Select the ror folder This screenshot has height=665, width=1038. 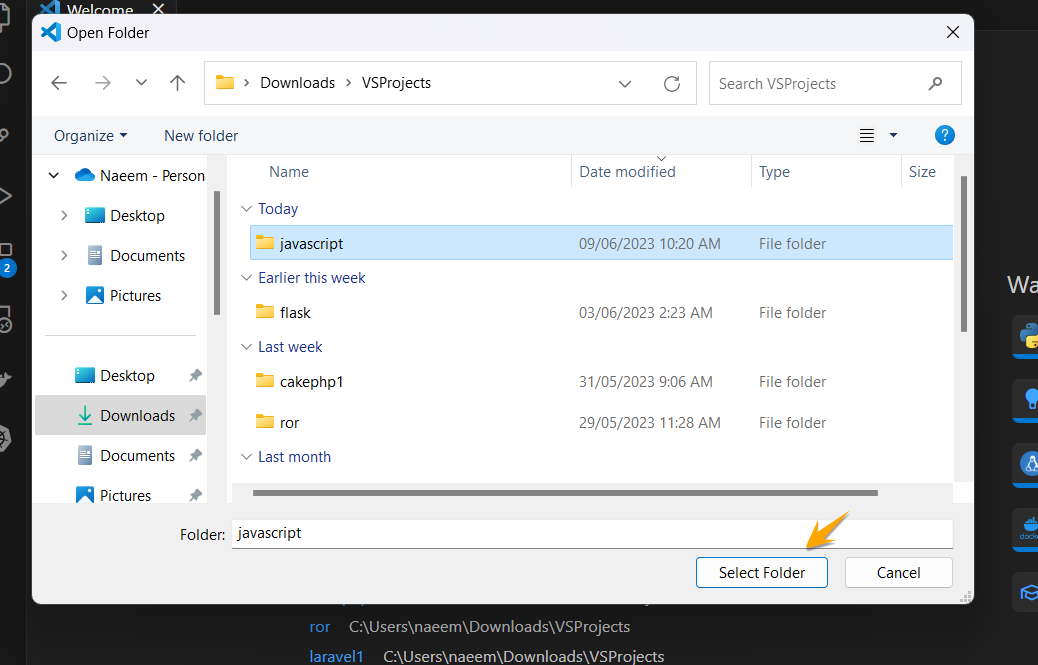[x=601, y=423]
